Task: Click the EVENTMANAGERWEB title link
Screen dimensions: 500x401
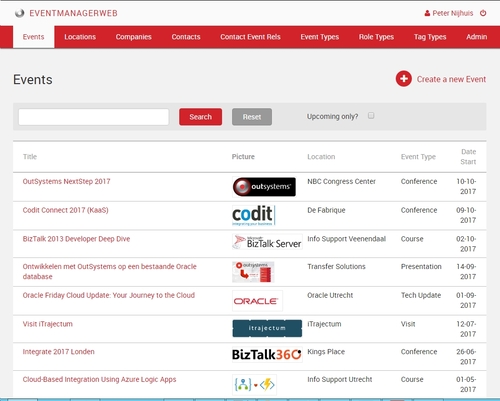Action: click(73, 13)
